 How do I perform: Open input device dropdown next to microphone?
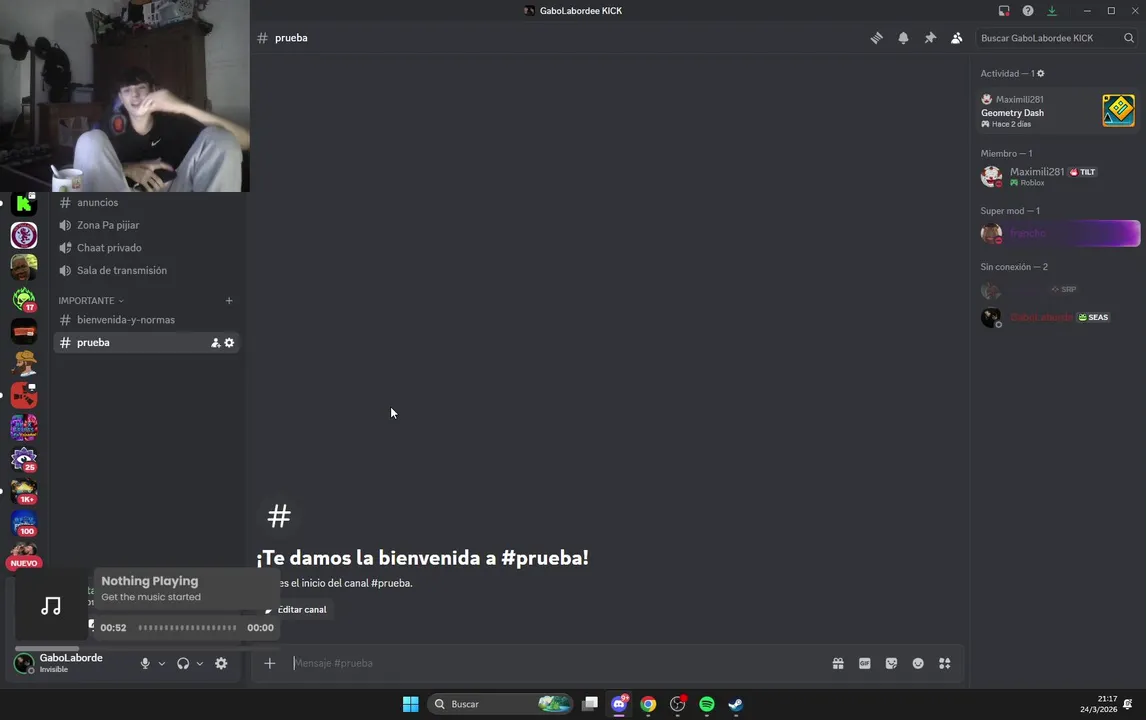[x=162, y=664]
